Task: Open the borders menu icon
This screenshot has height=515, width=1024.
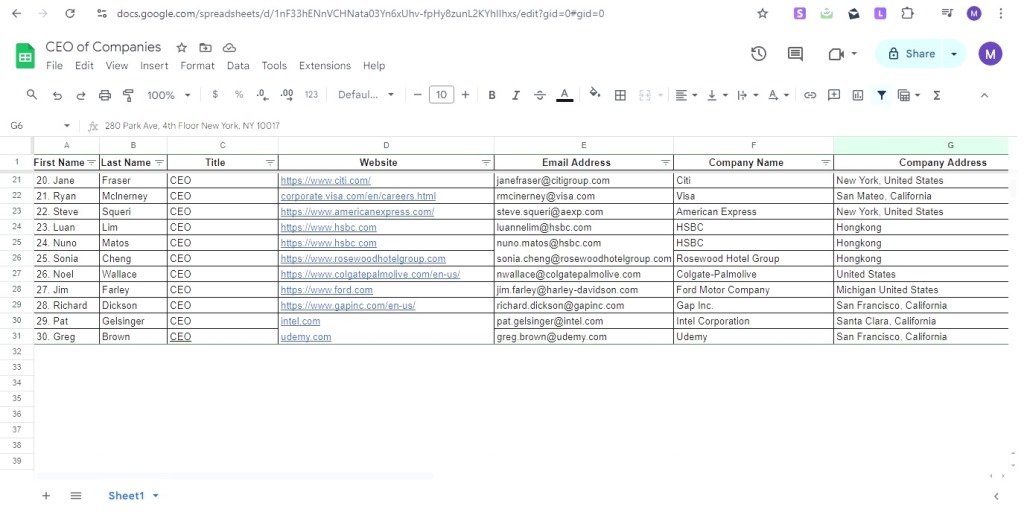Action: tap(620, 95)
